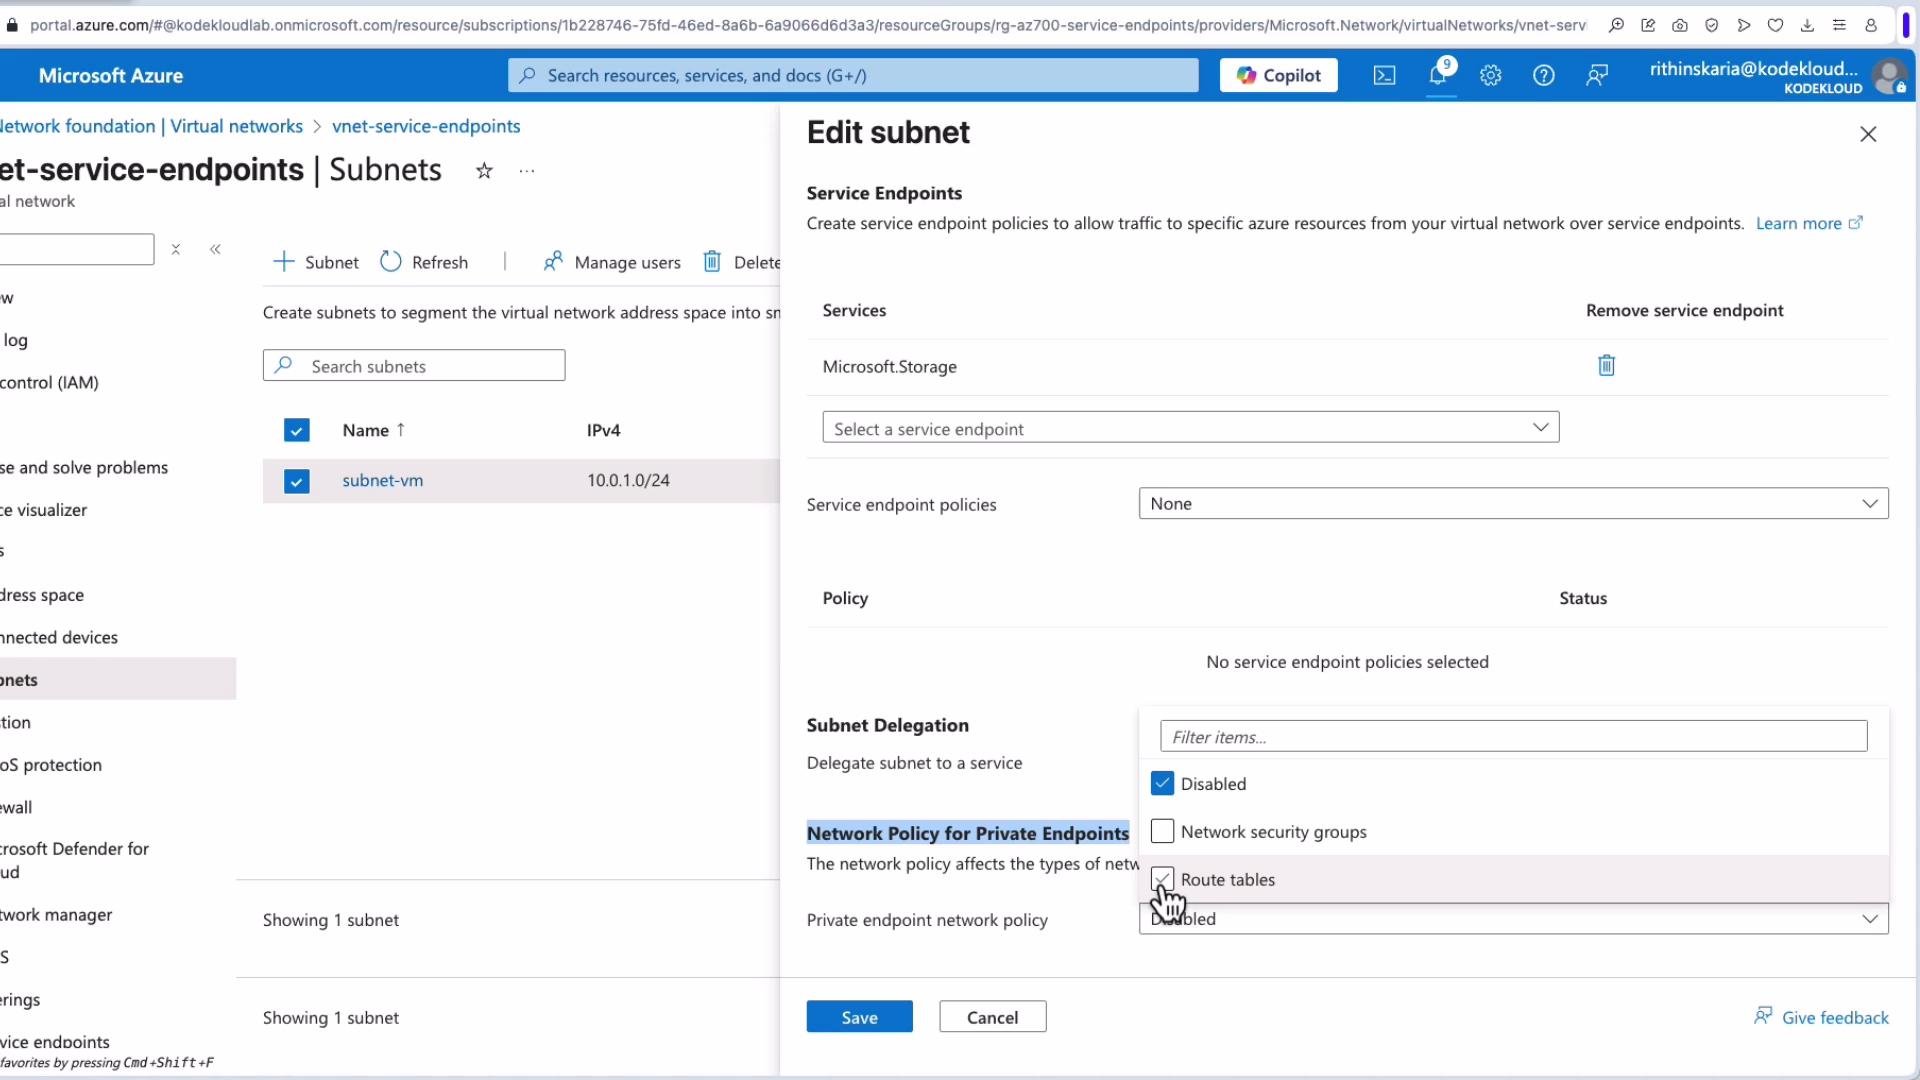The height and width of the screenshot is (1080, 1920).
Task: Click Give feedback link
Action: (x=1821, y=1017)
